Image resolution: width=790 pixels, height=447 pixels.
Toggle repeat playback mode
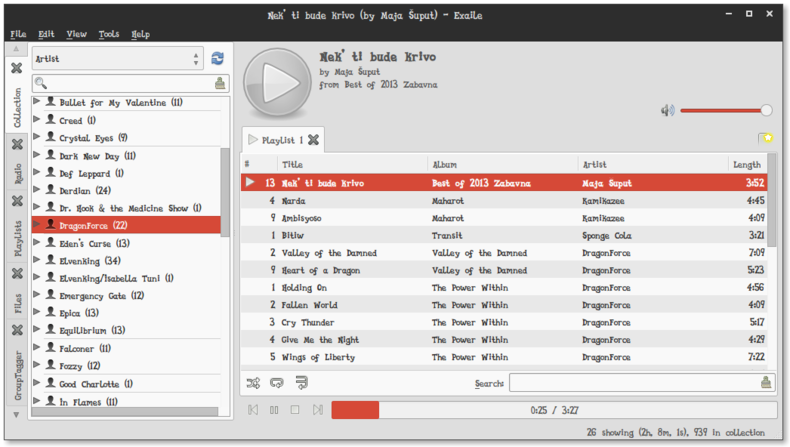tap(277, 382)
